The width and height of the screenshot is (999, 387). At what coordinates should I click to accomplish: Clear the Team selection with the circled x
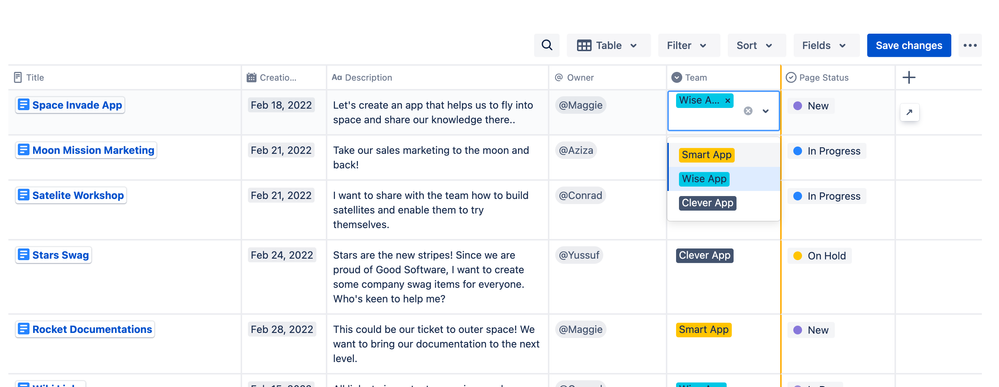[748, 111]
